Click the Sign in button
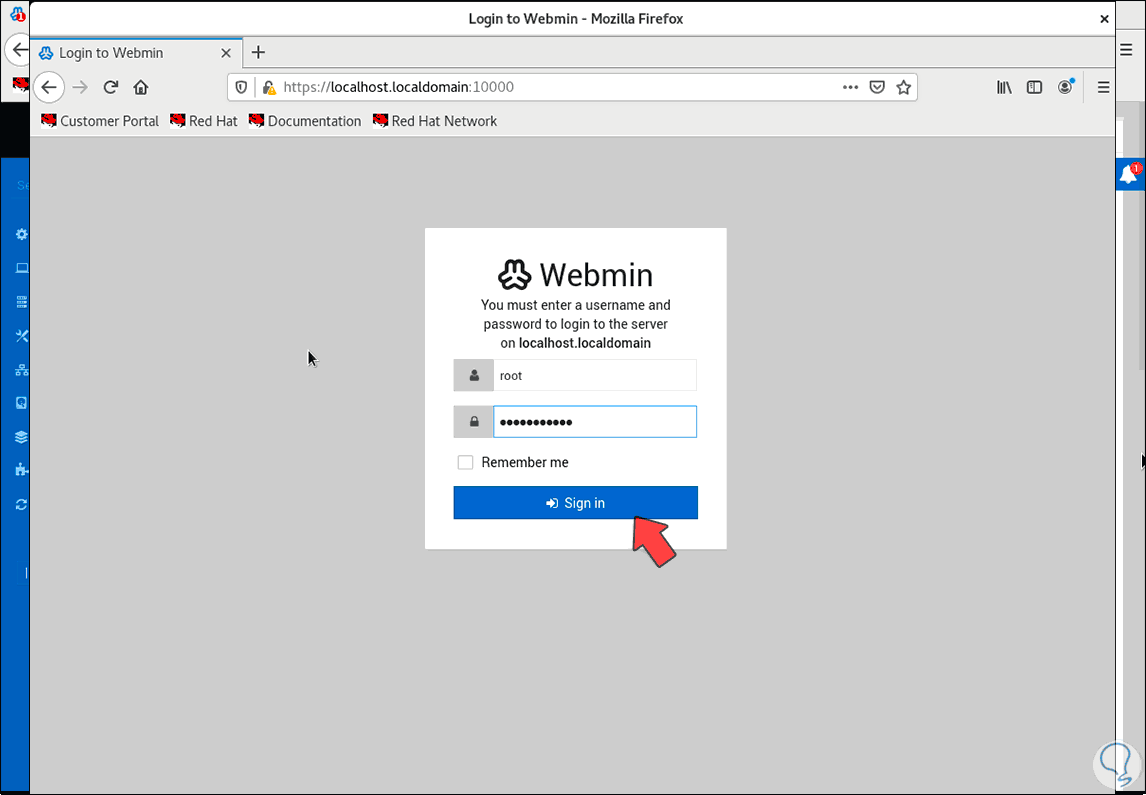This screenshot has height=795, width=1146. (x=575, y=503)
